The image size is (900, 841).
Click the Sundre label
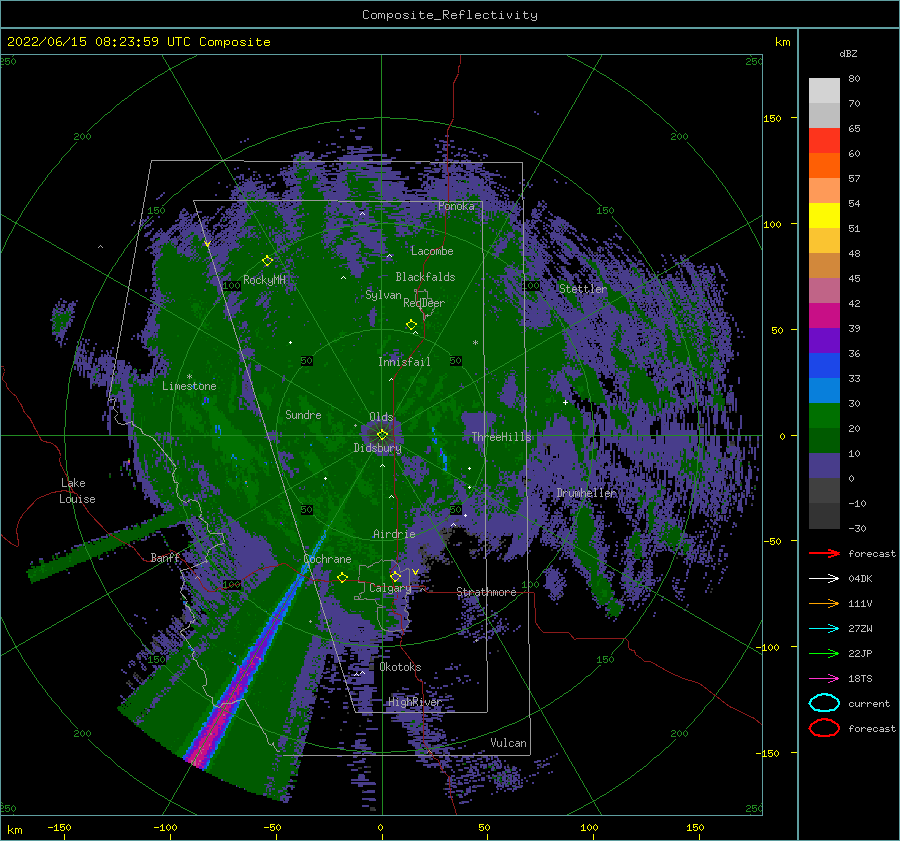point(303,414)
